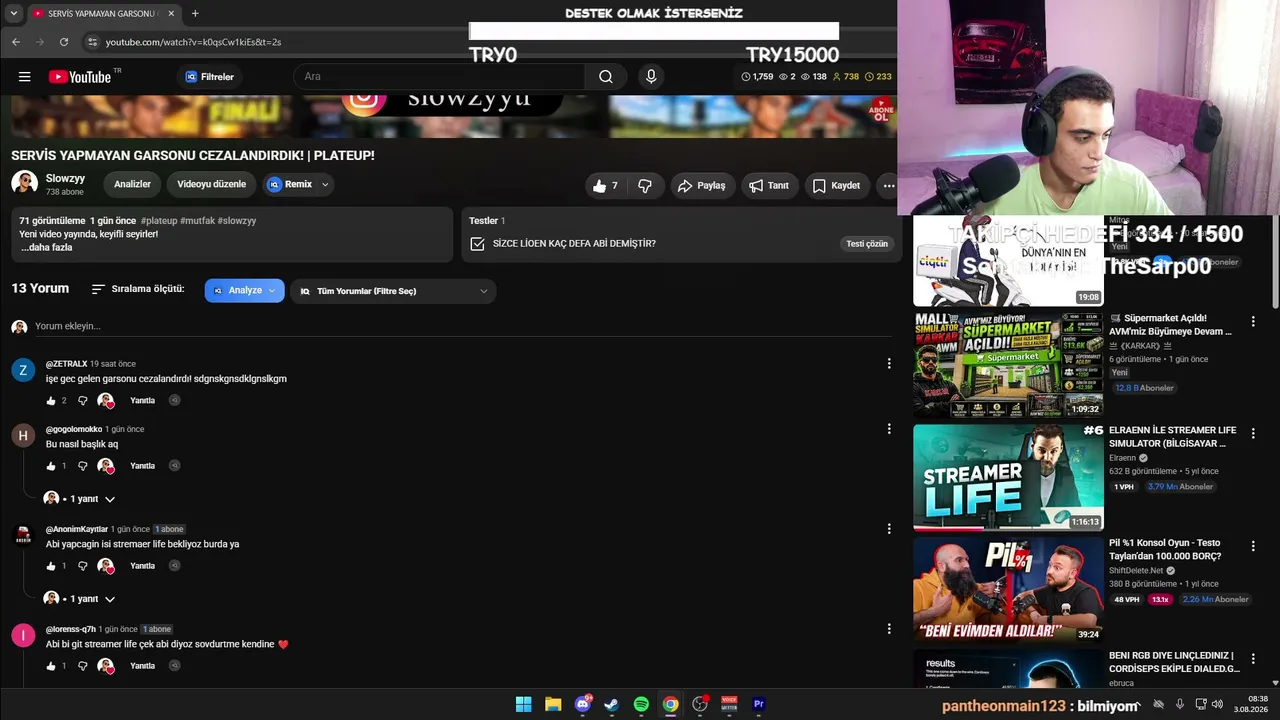Open the STREAMER LIFE video thumbnail
Screen dimensions: 1280x720
pos(1008,478)
